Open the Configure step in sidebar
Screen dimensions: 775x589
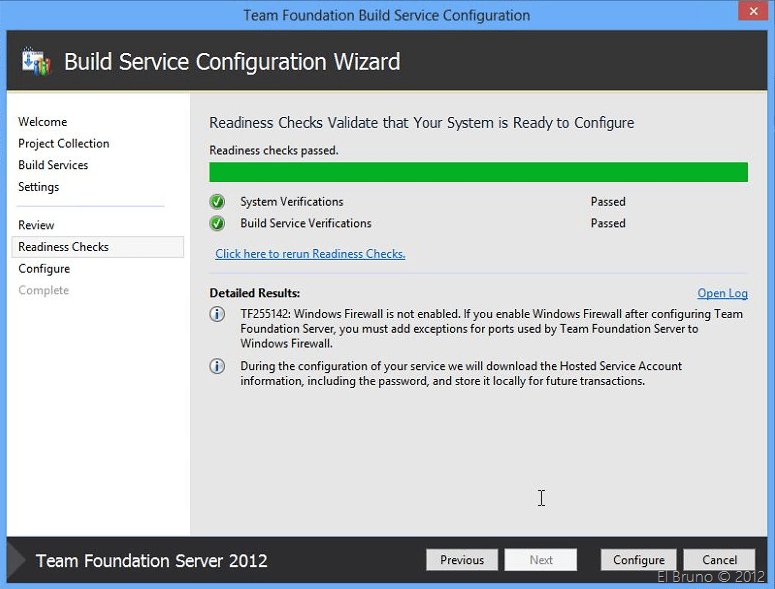click(44, 269)
